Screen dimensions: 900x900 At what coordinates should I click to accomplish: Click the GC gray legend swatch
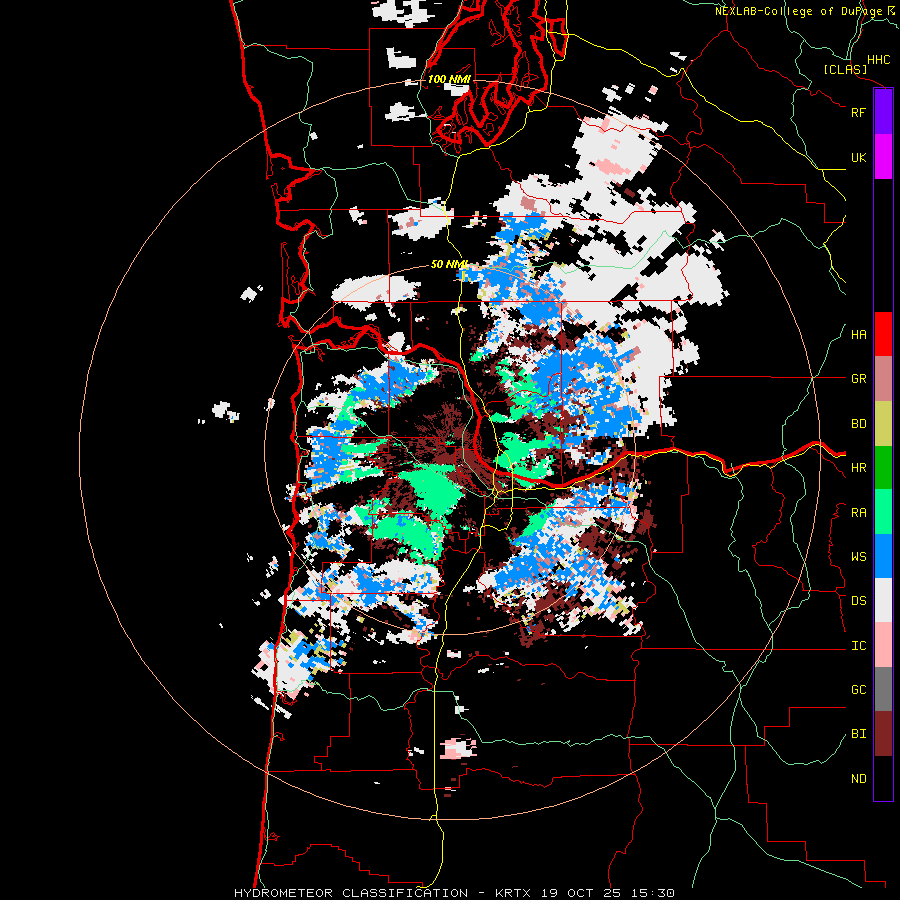[x=883, y=689]
